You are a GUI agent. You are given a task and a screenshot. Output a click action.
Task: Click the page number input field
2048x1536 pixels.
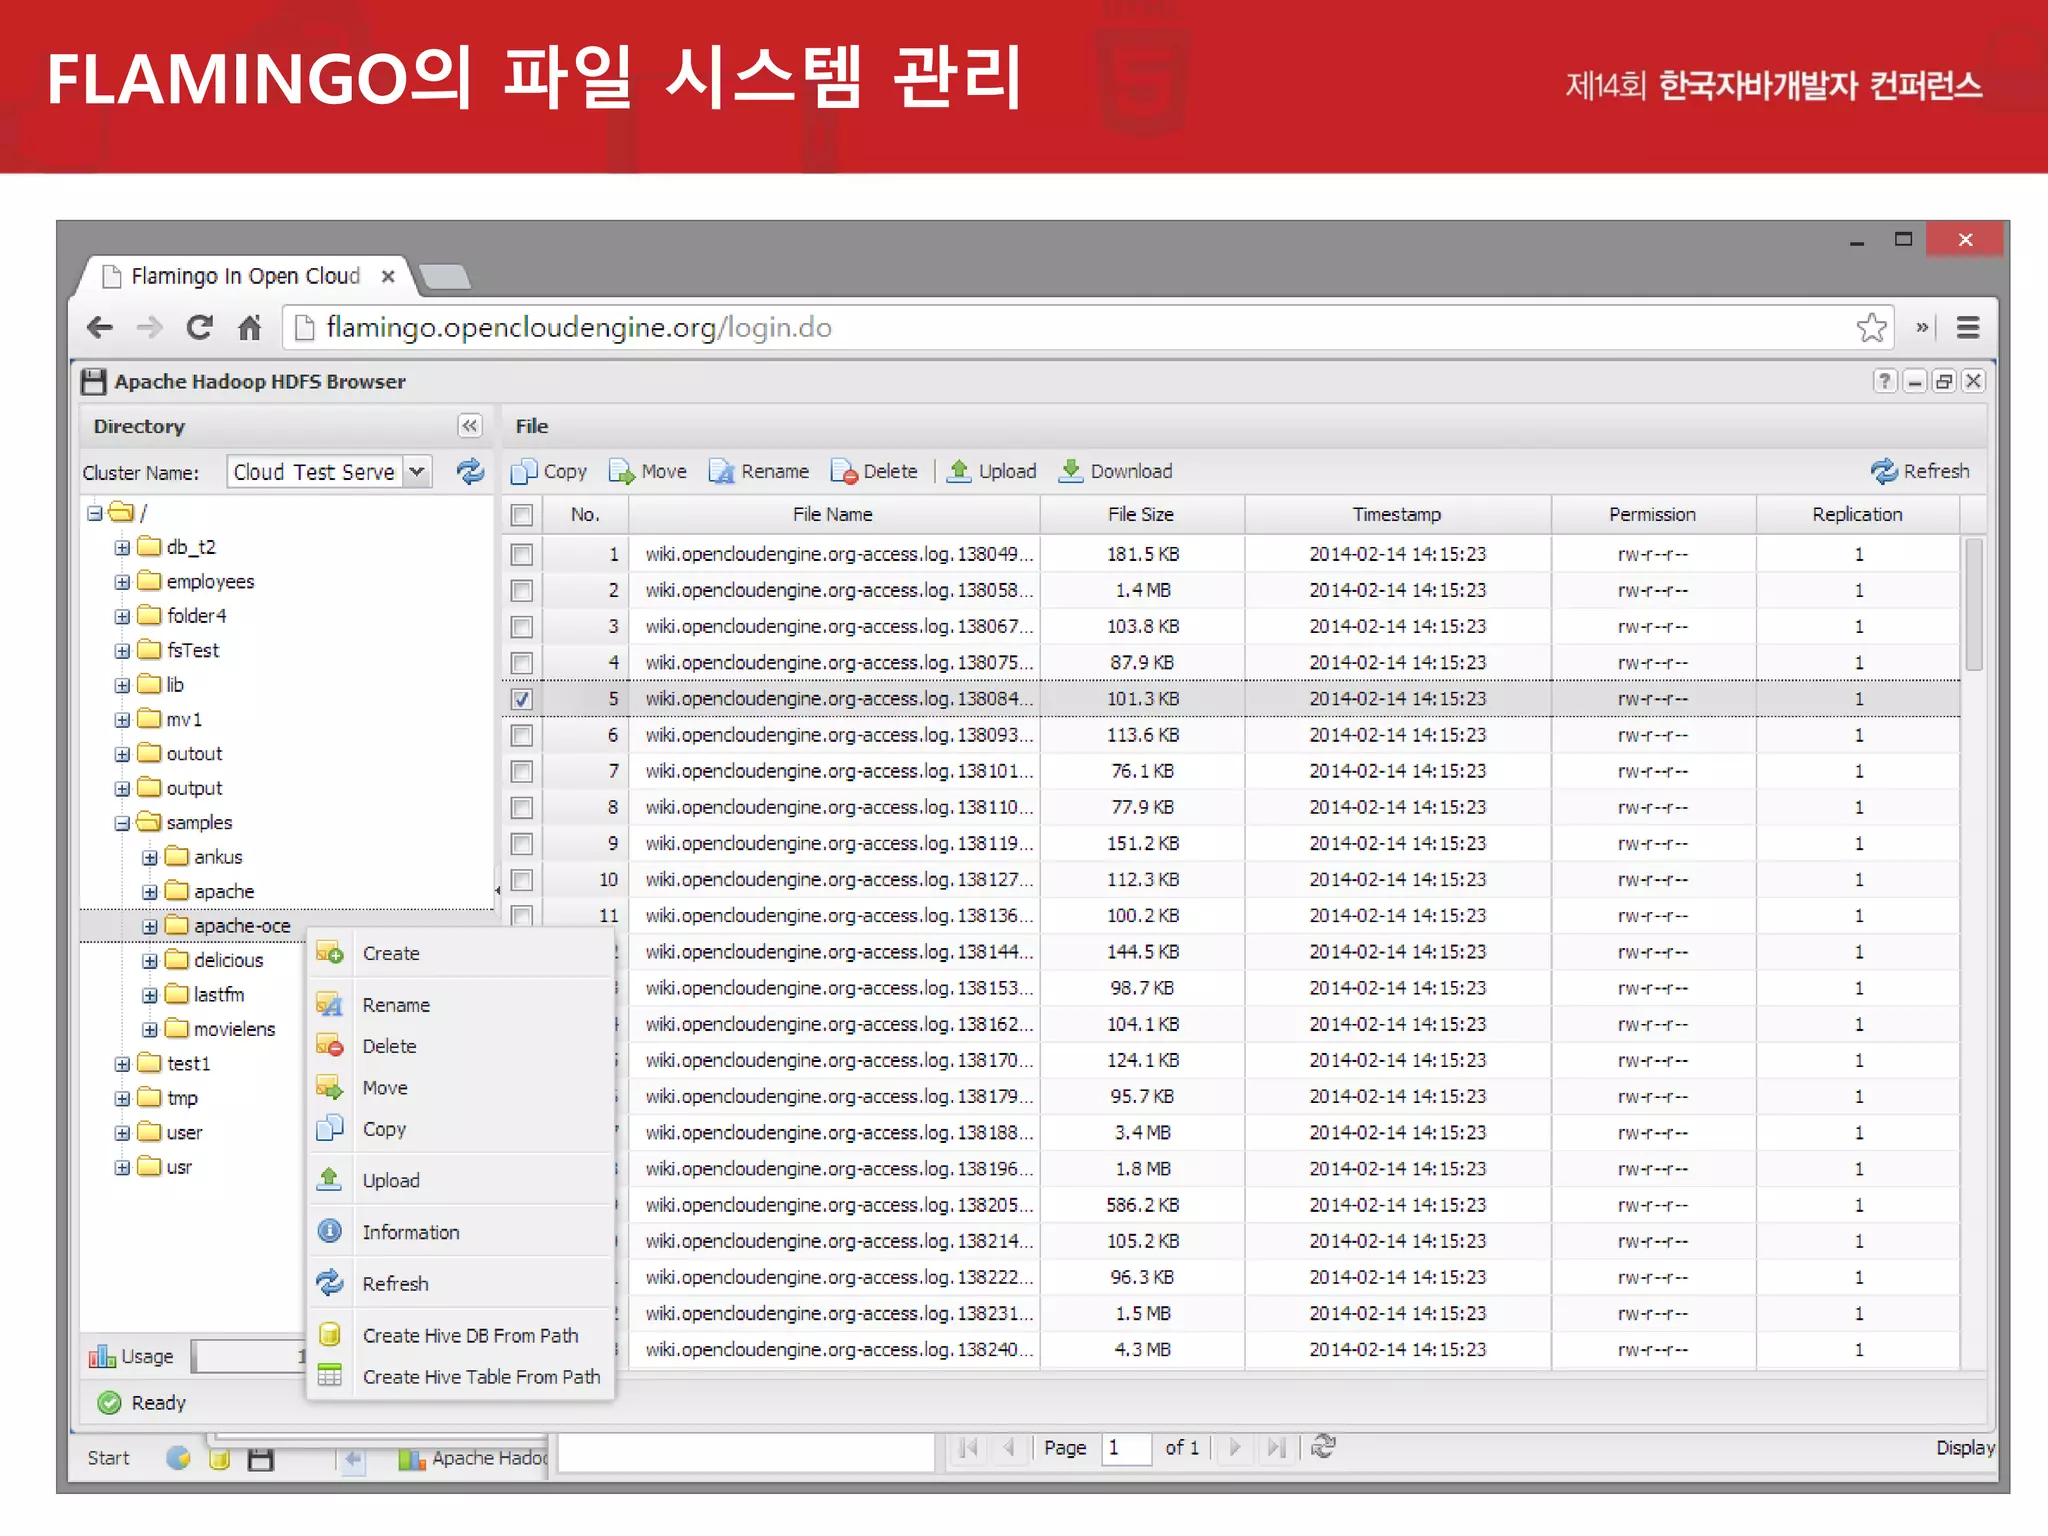tap(1127, 1447)
